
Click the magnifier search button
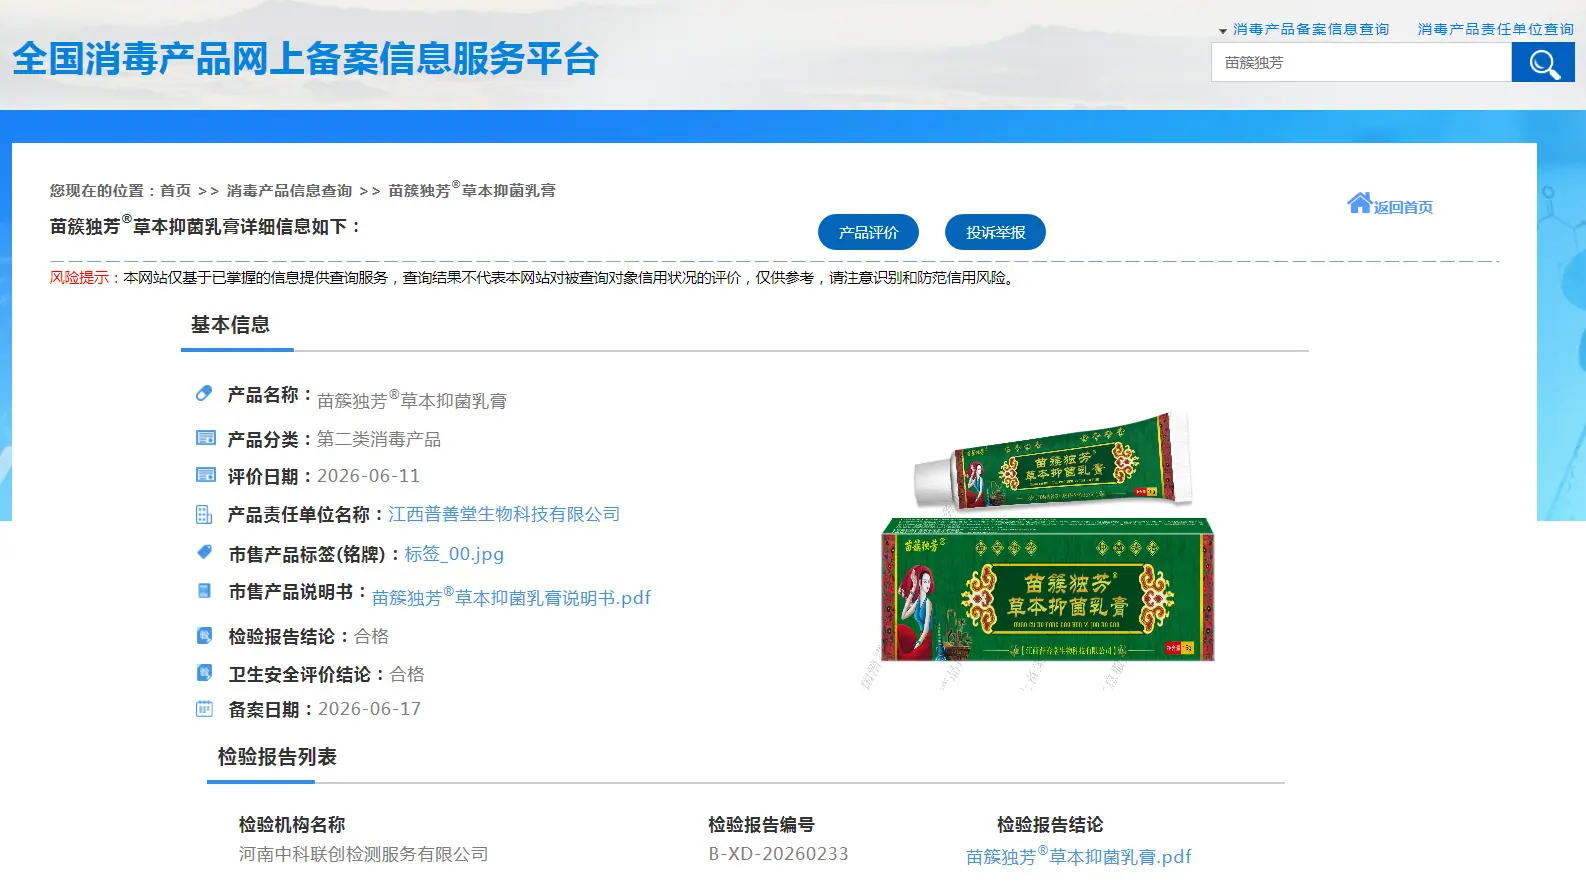1543,63
